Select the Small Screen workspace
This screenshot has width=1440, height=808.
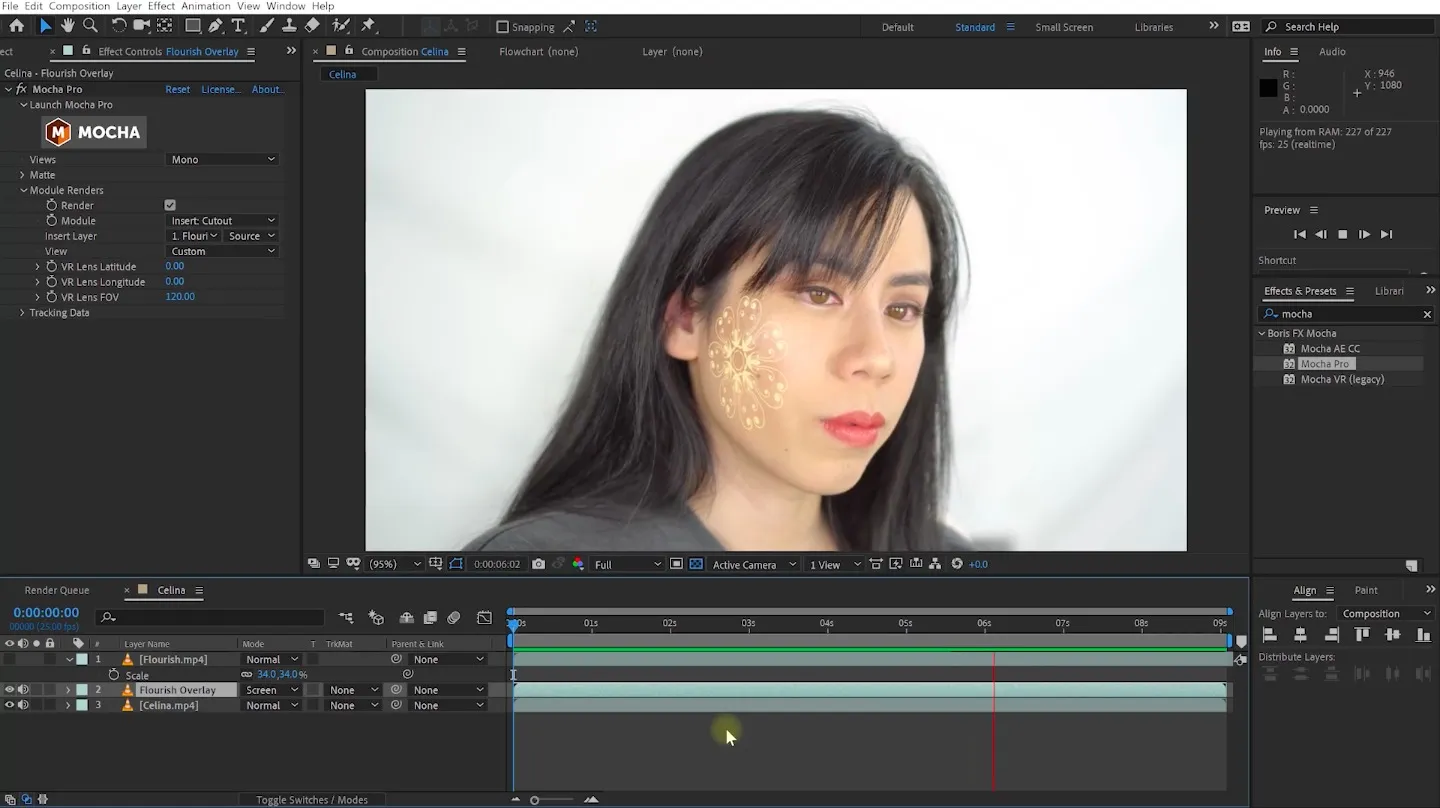[x=1064, y=27]
